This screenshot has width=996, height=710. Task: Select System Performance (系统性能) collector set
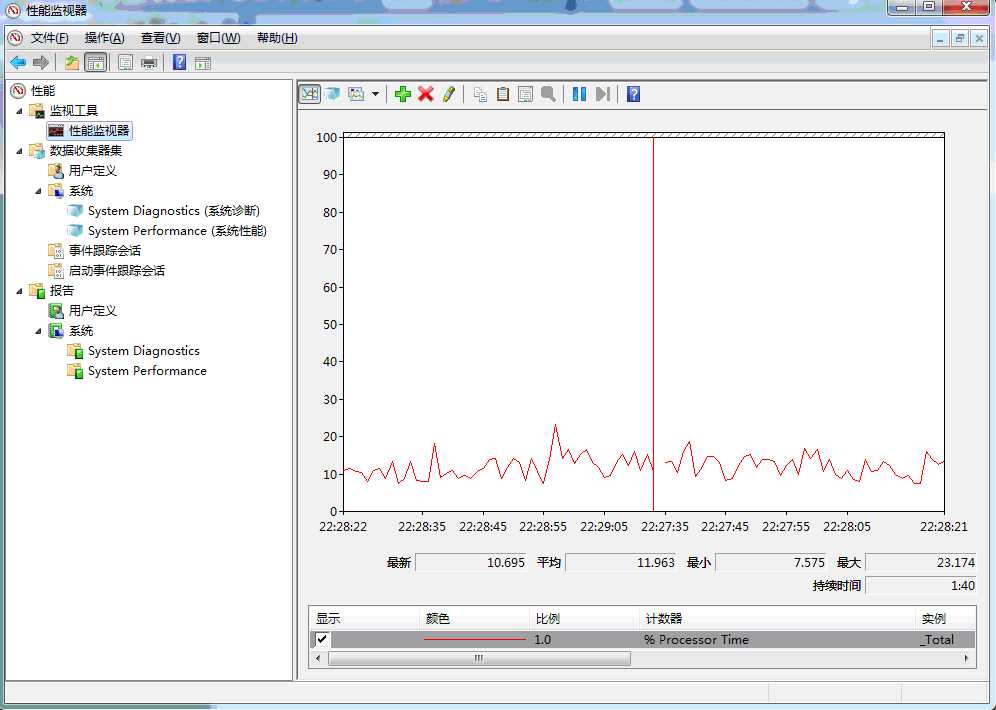click(177, 231)
